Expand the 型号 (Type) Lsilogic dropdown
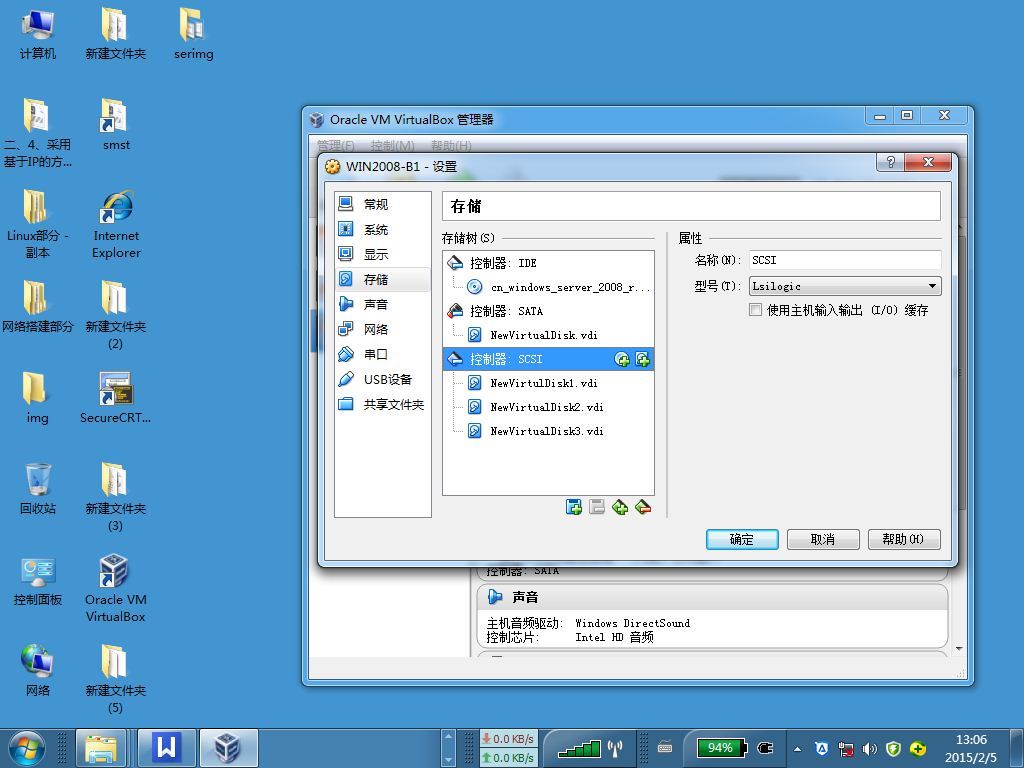The height and width of the screenshot is (768, 1024). (845, 286)
